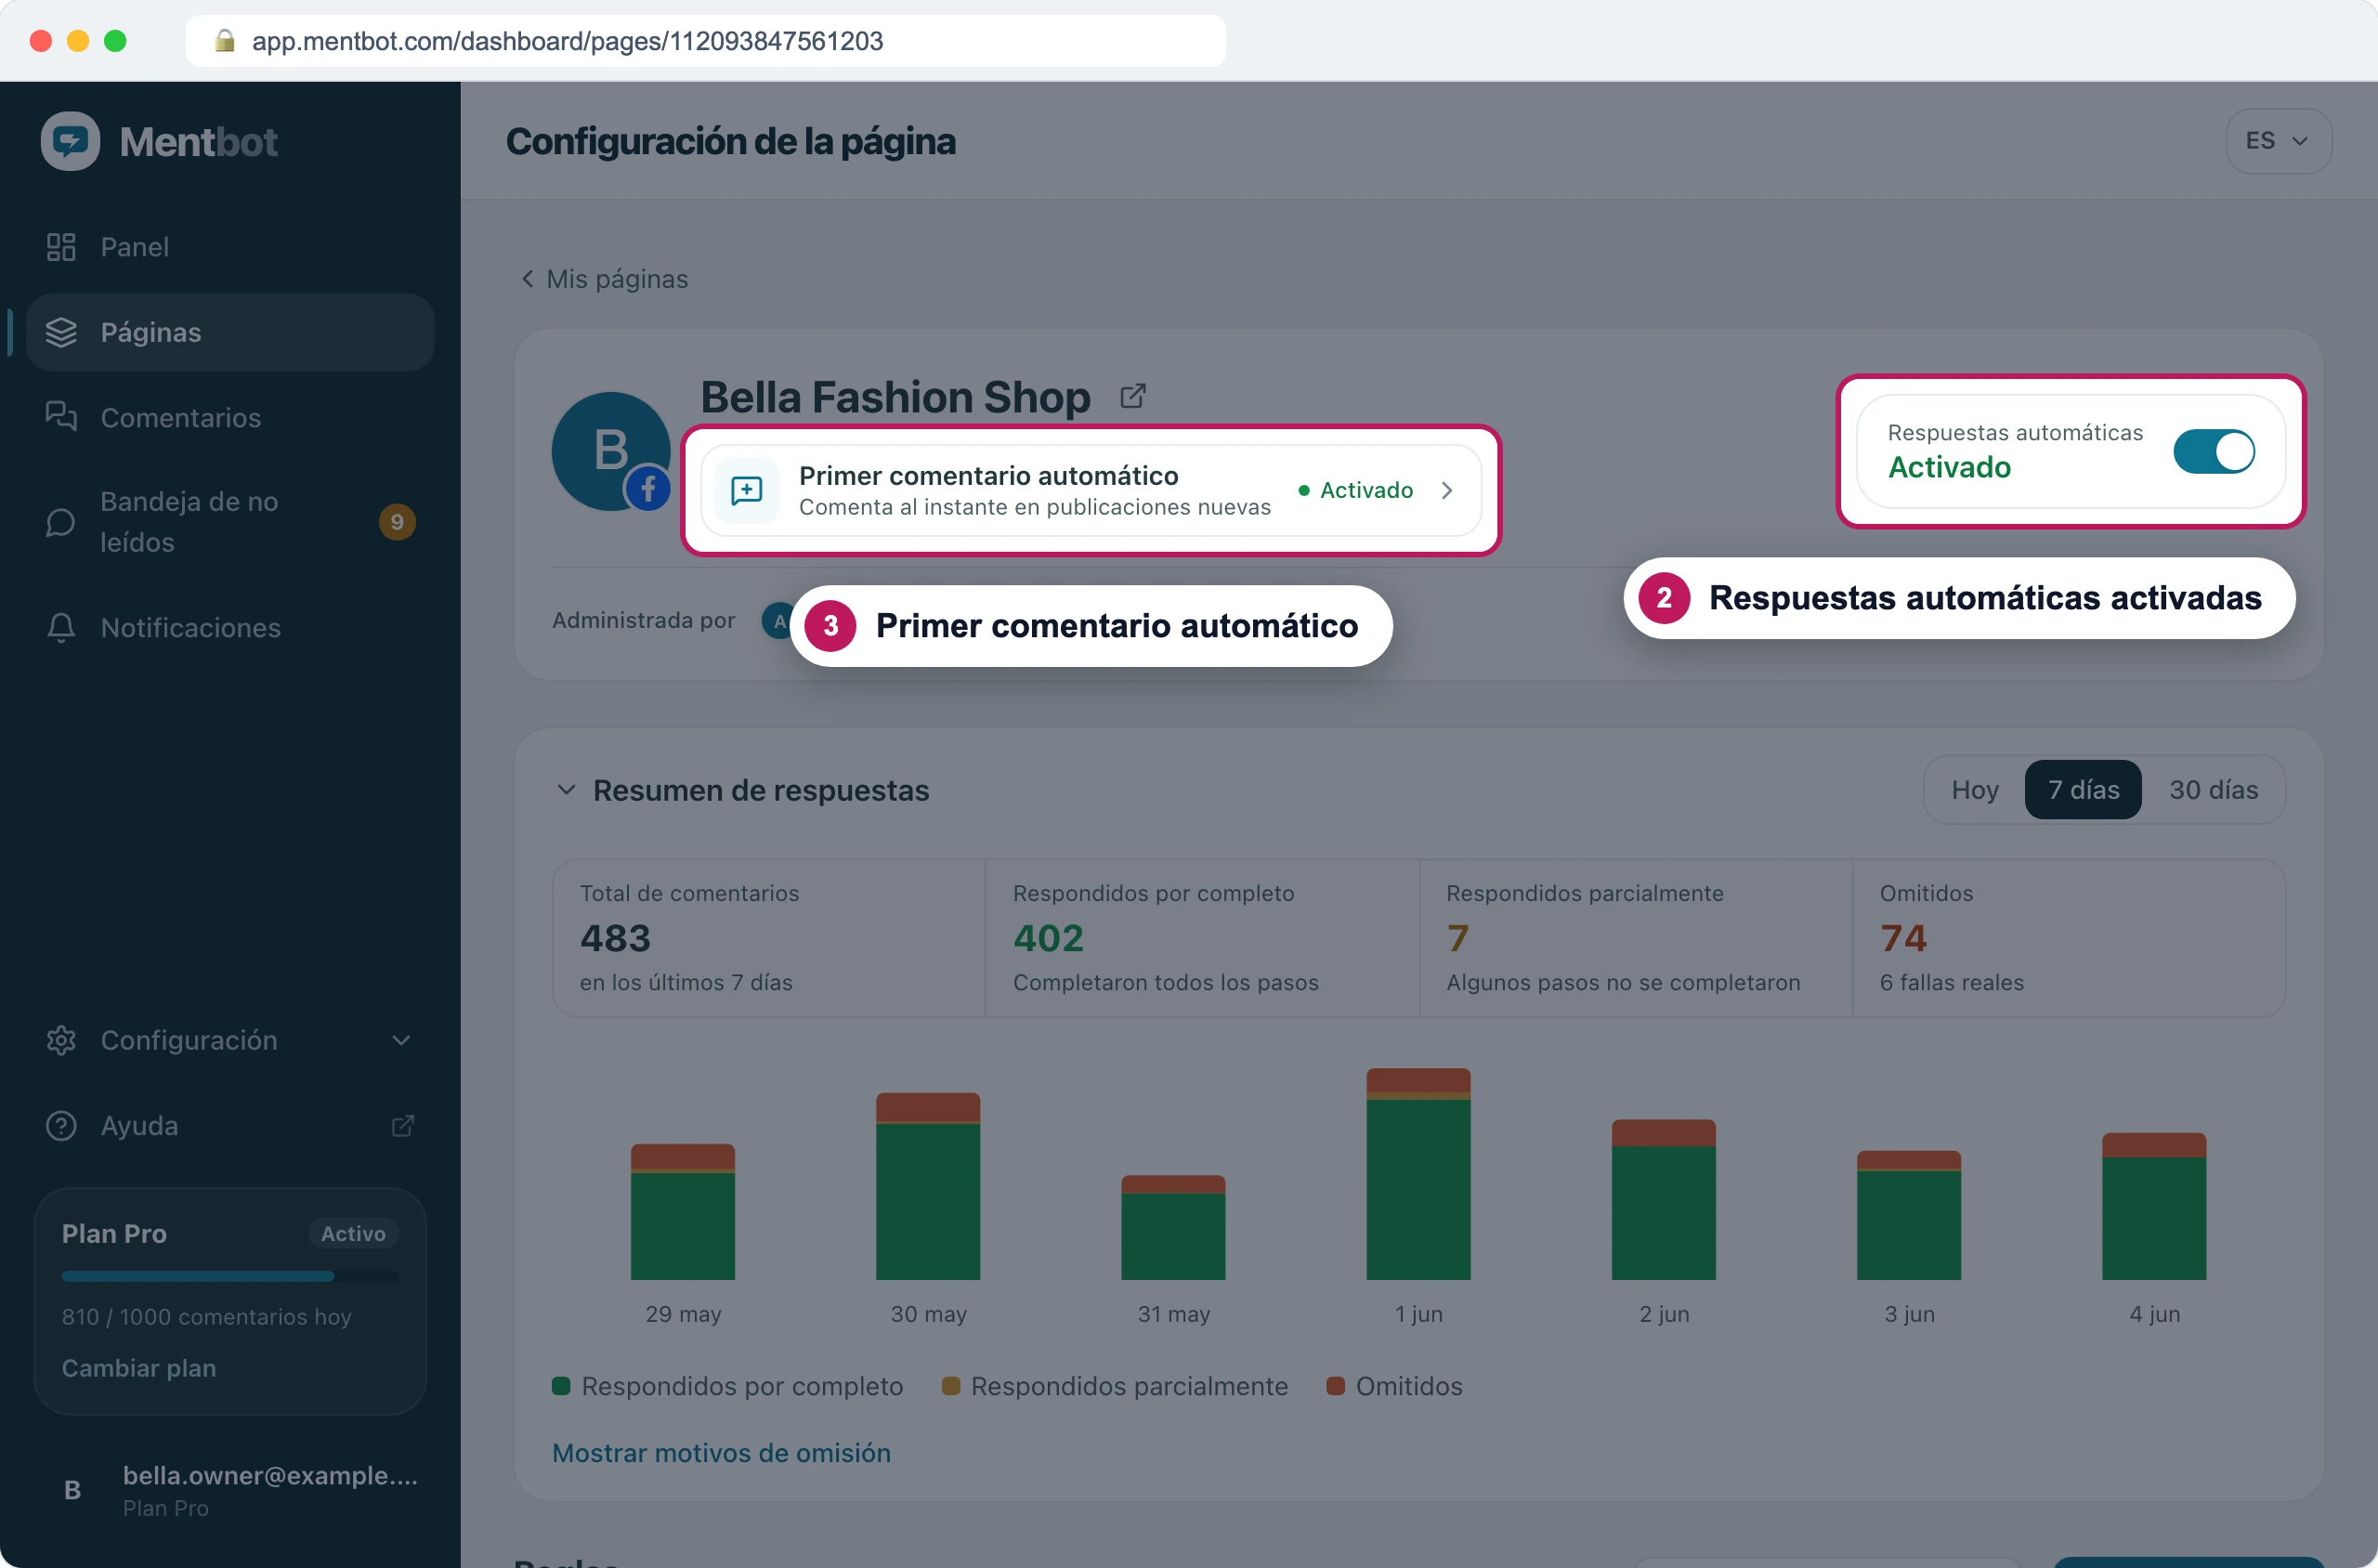Open the Primer comentario automático card
This screenshot has width=2378, height=1568.
1090,490
